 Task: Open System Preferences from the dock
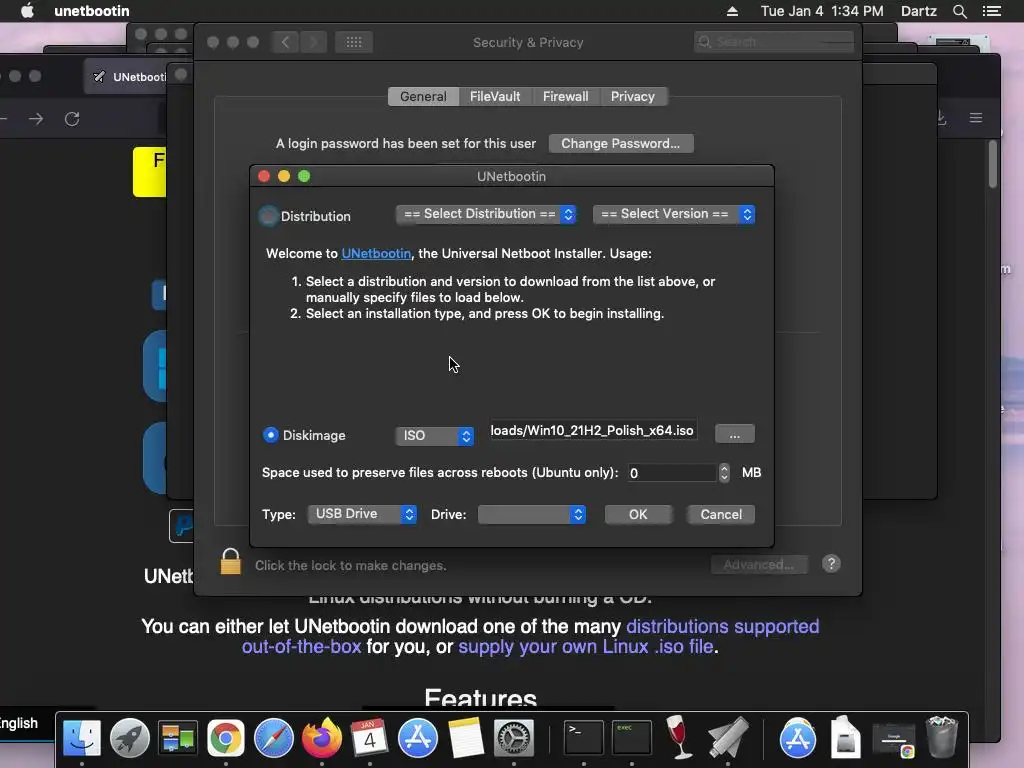513,738
